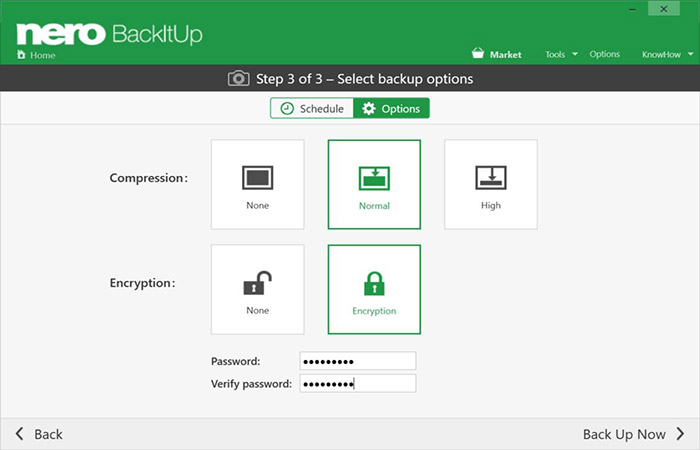The height and width of the screenshot is (450, 700).
Task: Click the gear icon on the Options tab
Action: click(369, 108)
